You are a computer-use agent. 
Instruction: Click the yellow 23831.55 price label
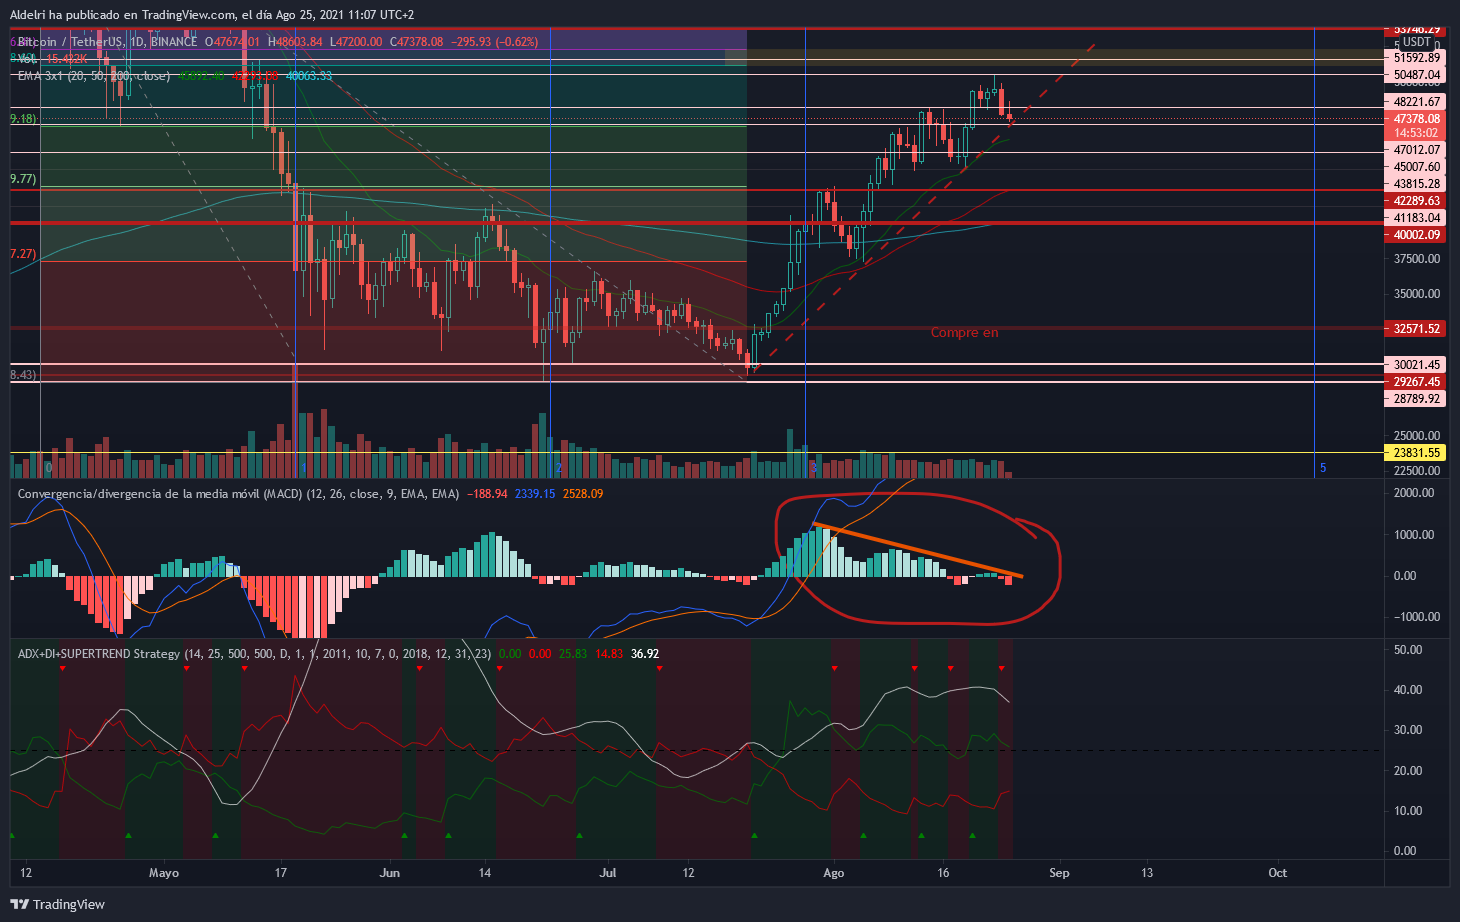(x=1417, y=453)
